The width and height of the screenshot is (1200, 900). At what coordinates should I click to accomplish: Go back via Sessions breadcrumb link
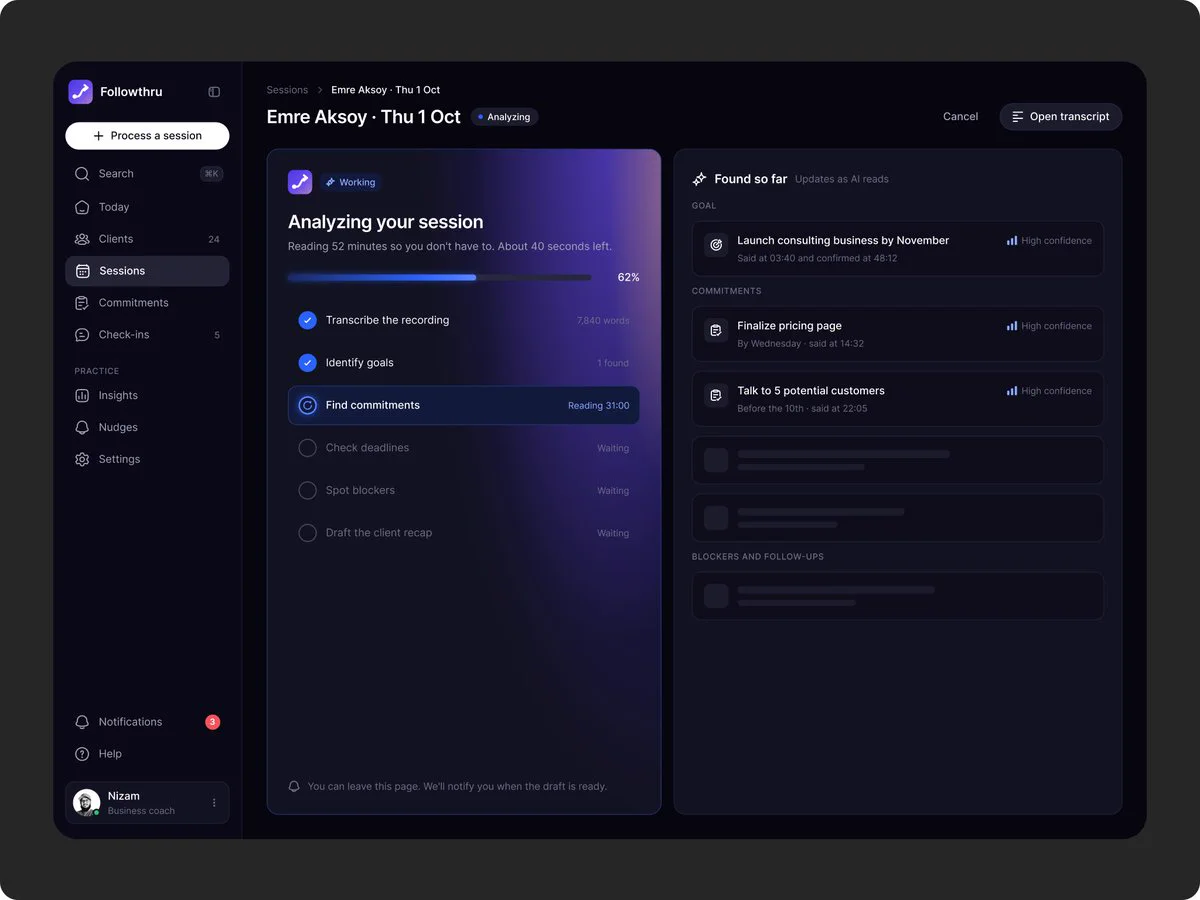287,90
